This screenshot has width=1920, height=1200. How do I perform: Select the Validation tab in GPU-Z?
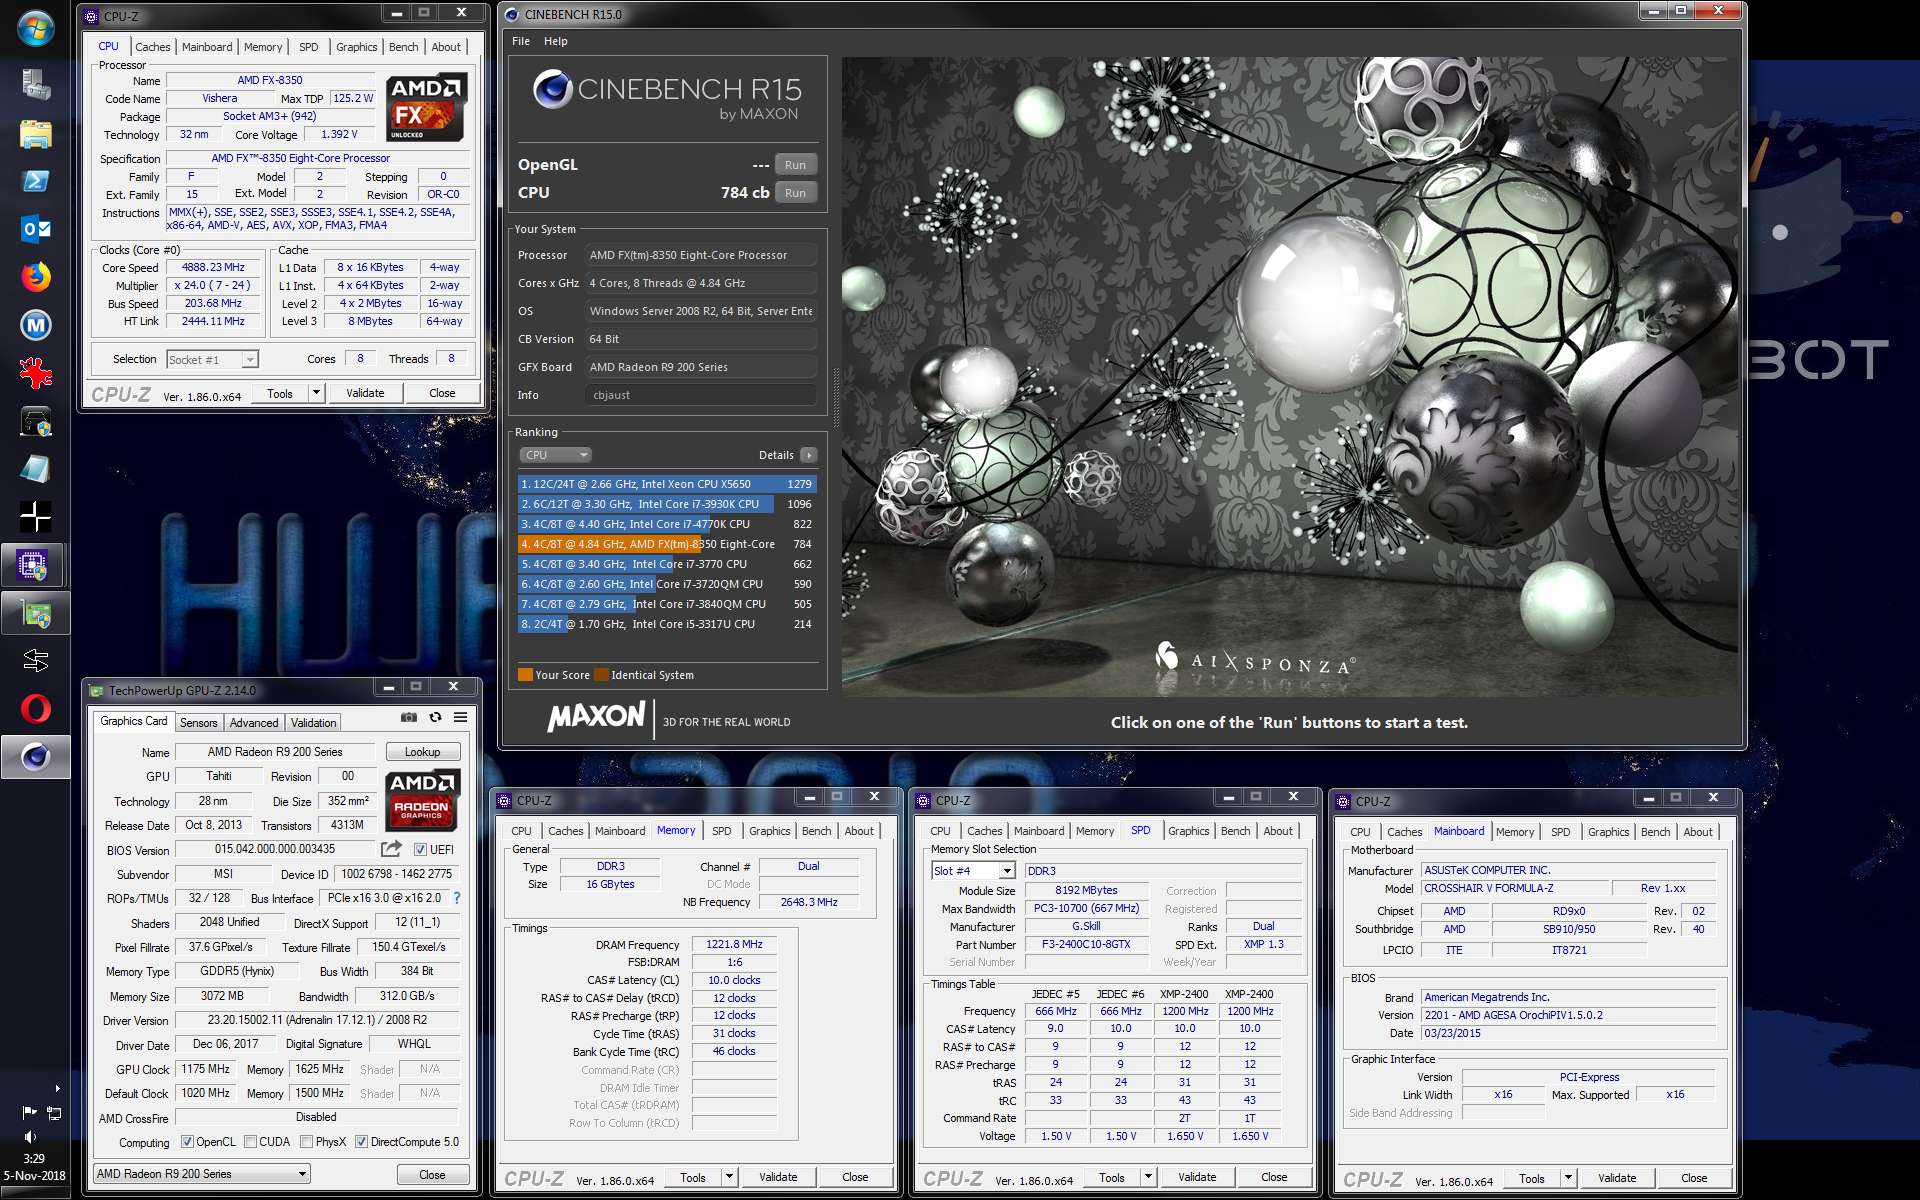tap(313, 722)
